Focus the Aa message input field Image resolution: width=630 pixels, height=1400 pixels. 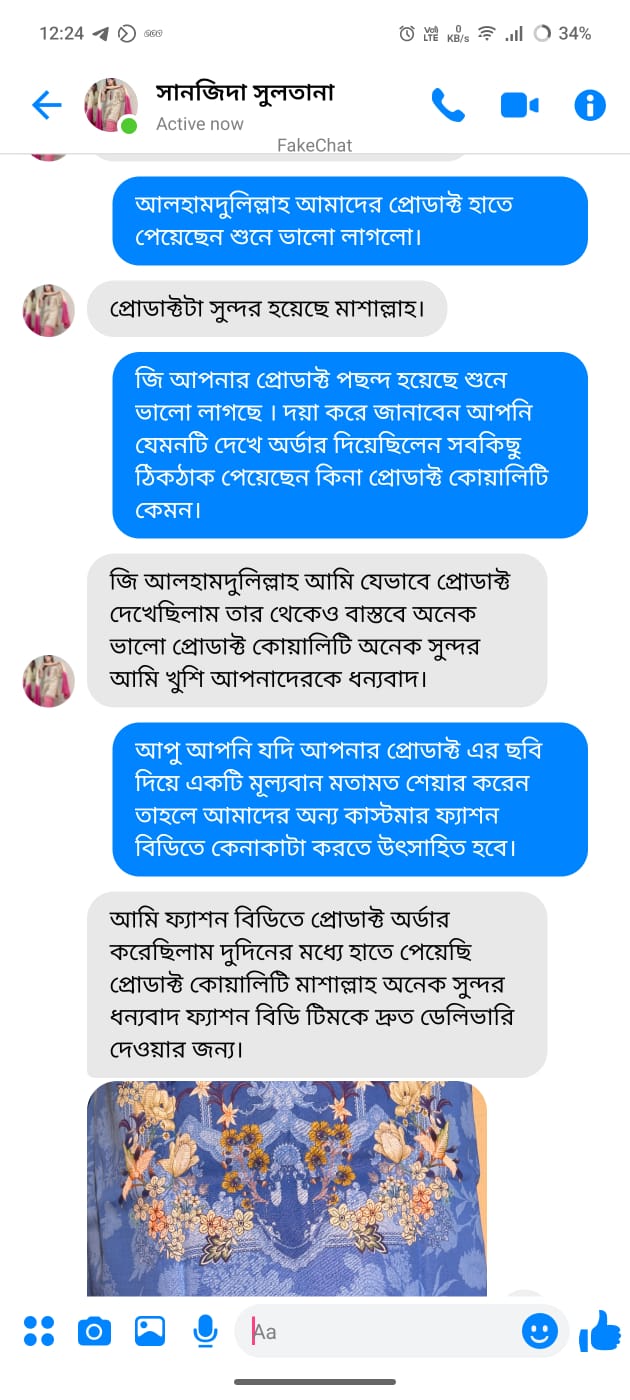click(x=380, y=1331)
